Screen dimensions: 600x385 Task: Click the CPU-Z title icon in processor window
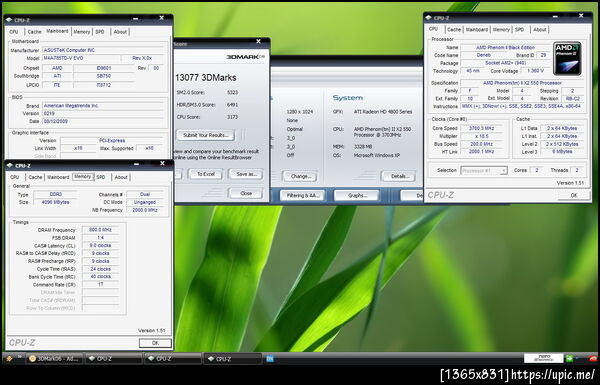429,18
